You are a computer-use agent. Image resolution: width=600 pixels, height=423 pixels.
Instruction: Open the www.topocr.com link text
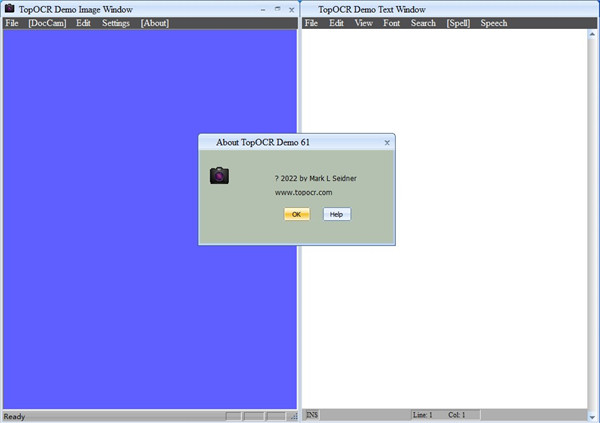tap(303, 193)
